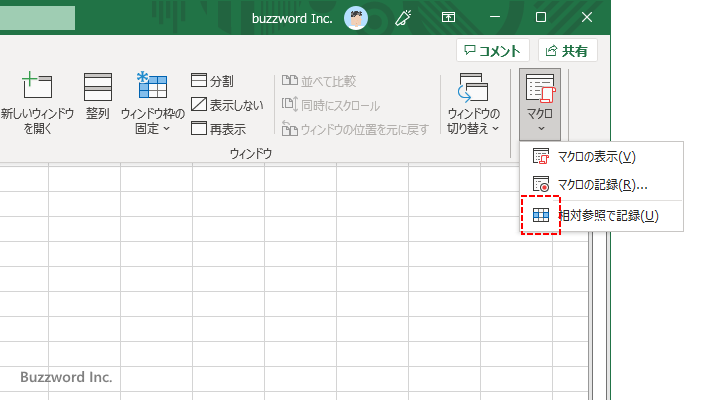The image size is (728, 400).
Task: Click the View Side by Side (並べて比較) option
Action: pyautogui.click(x=320, y=81)
